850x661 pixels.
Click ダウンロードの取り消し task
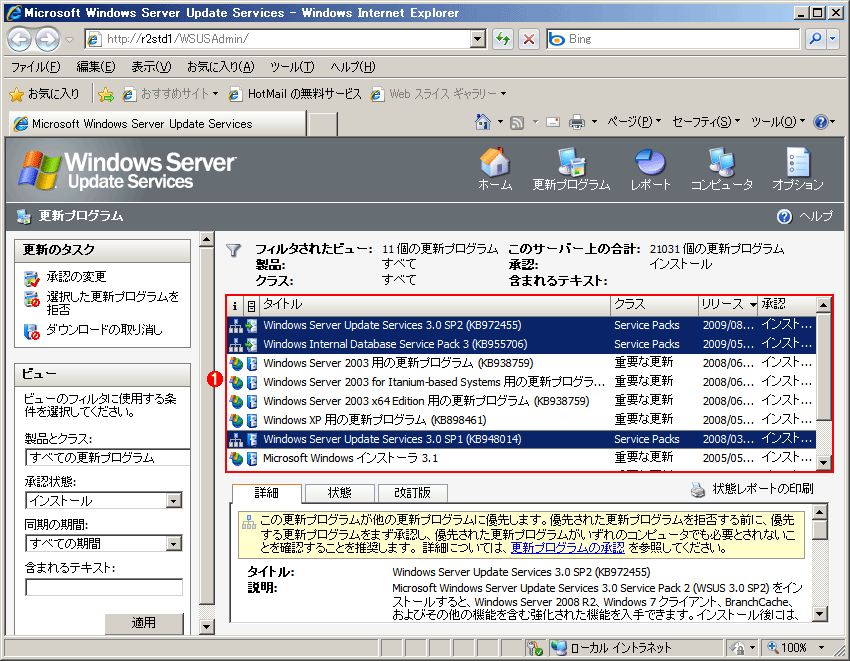click(104, 330)
